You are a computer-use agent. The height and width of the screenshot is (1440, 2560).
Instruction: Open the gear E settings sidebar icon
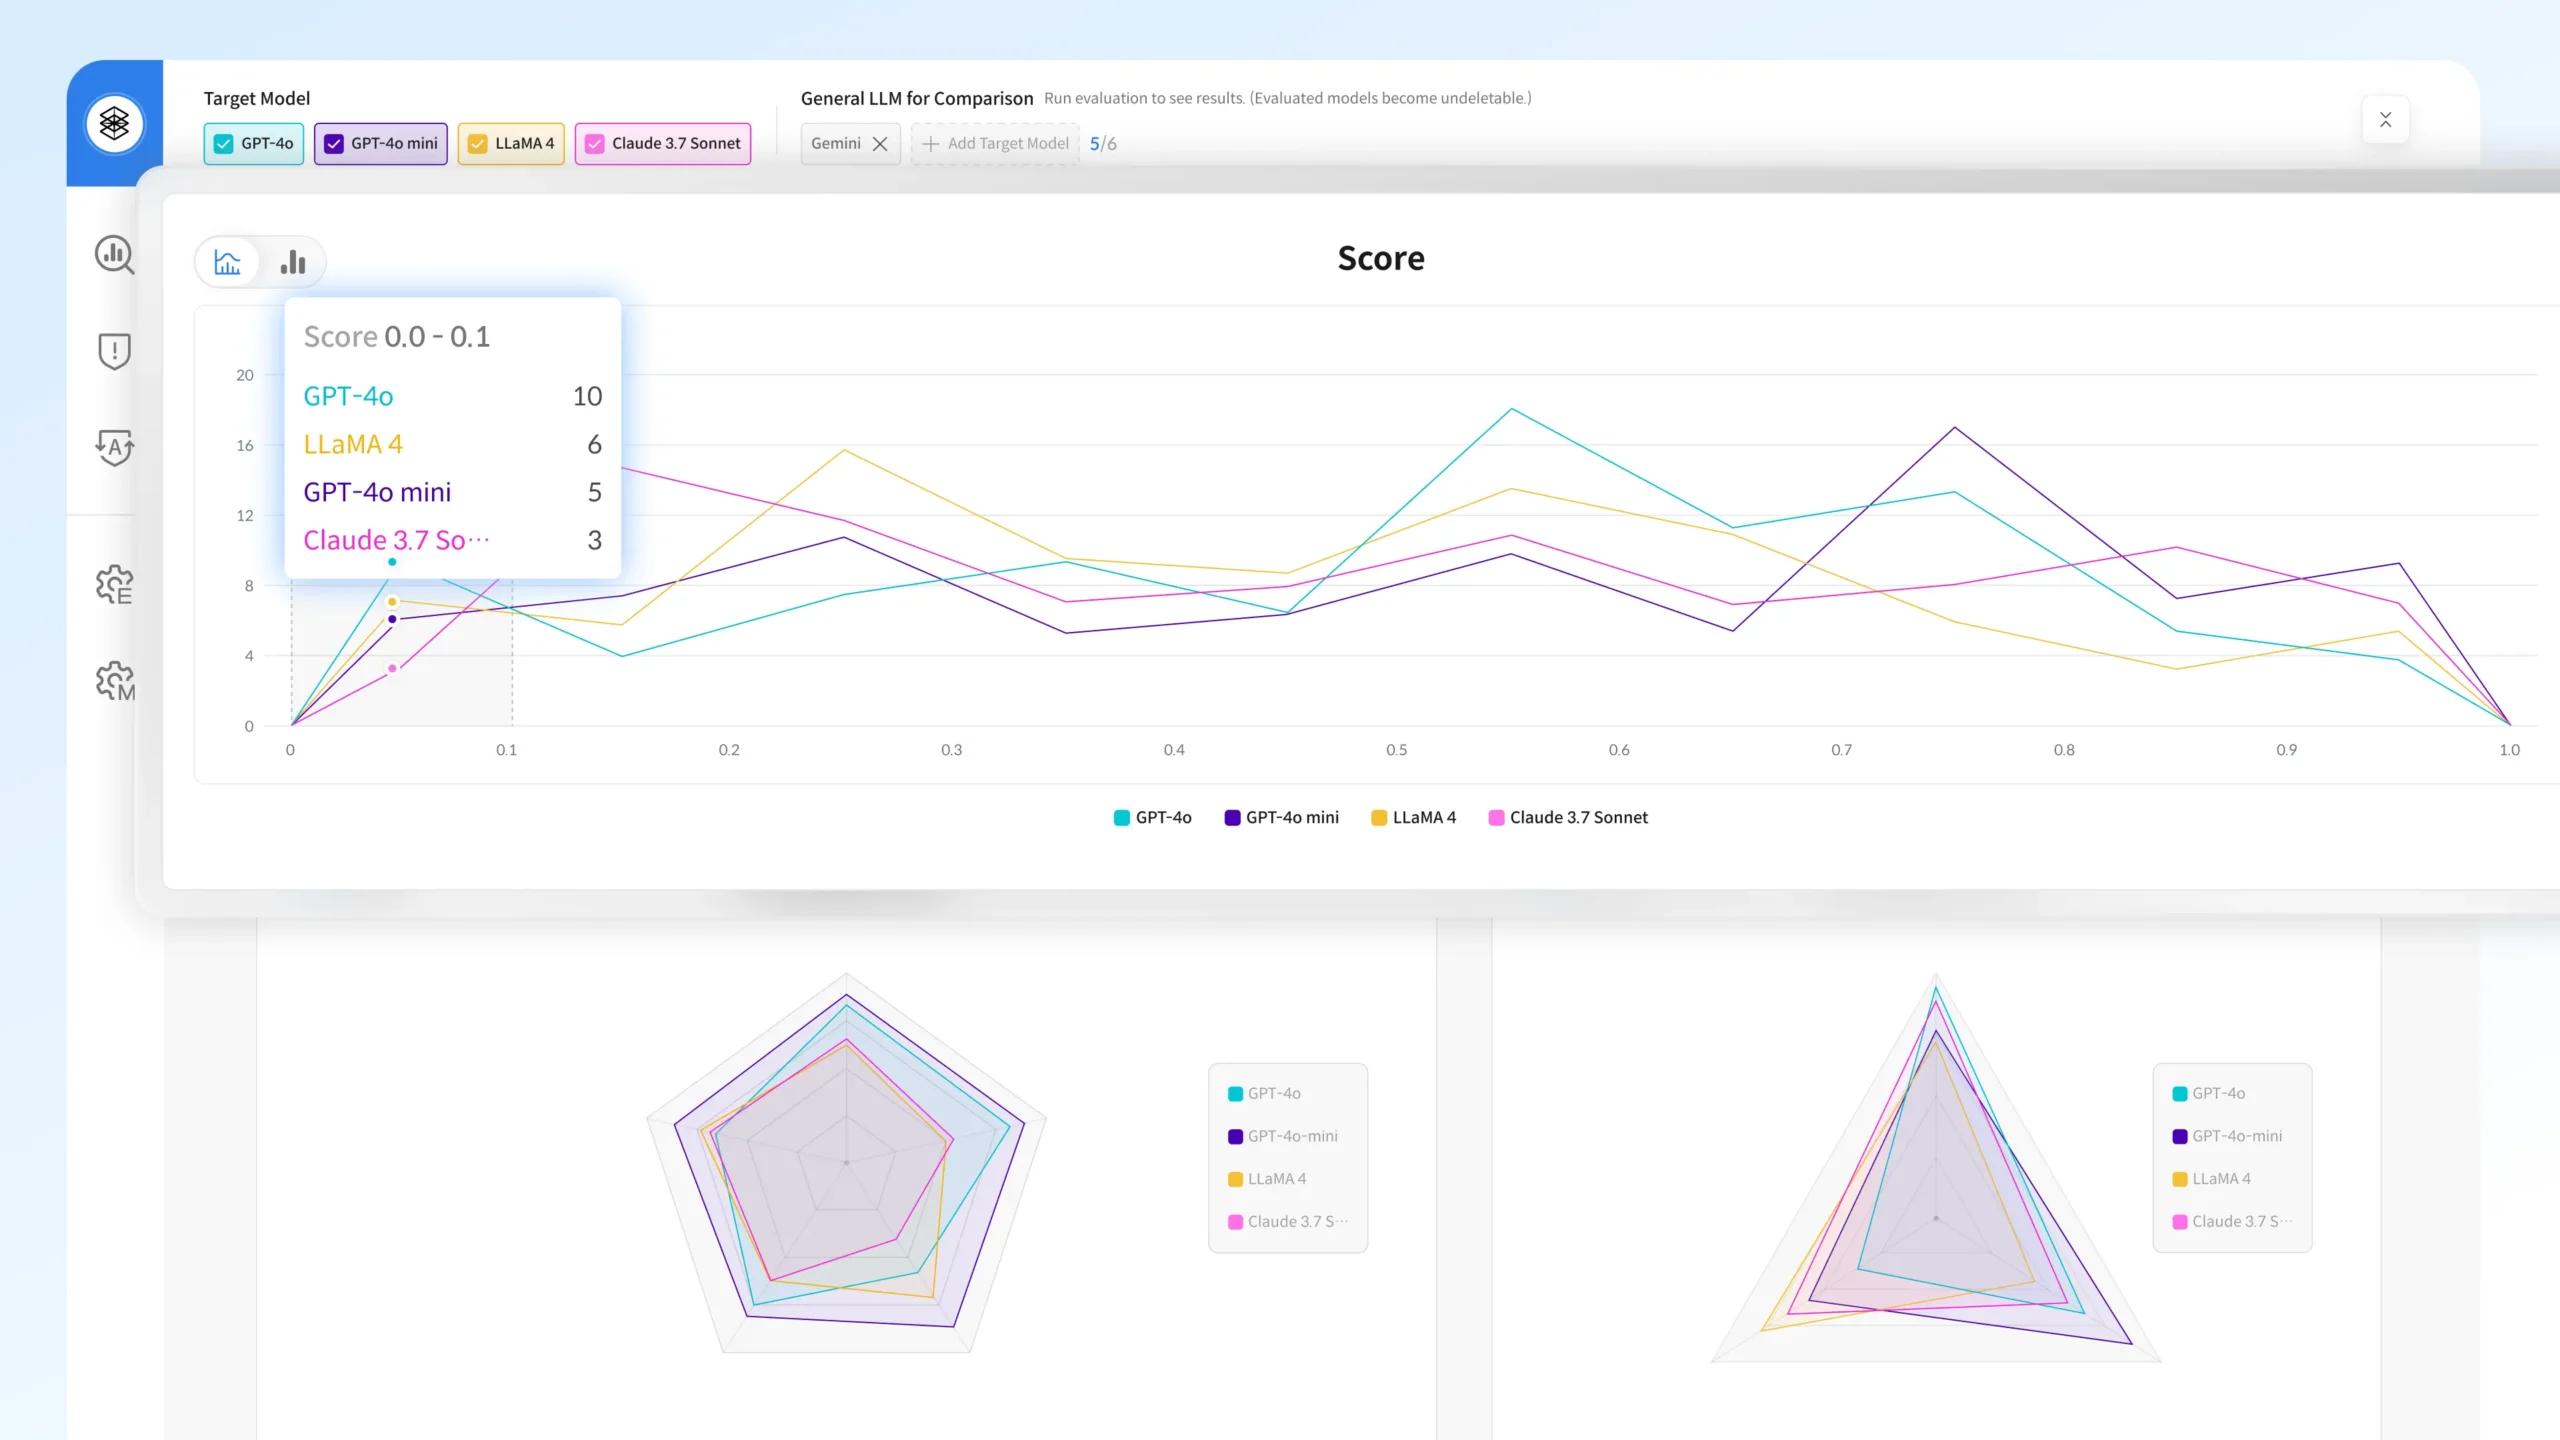coord(114,584)
